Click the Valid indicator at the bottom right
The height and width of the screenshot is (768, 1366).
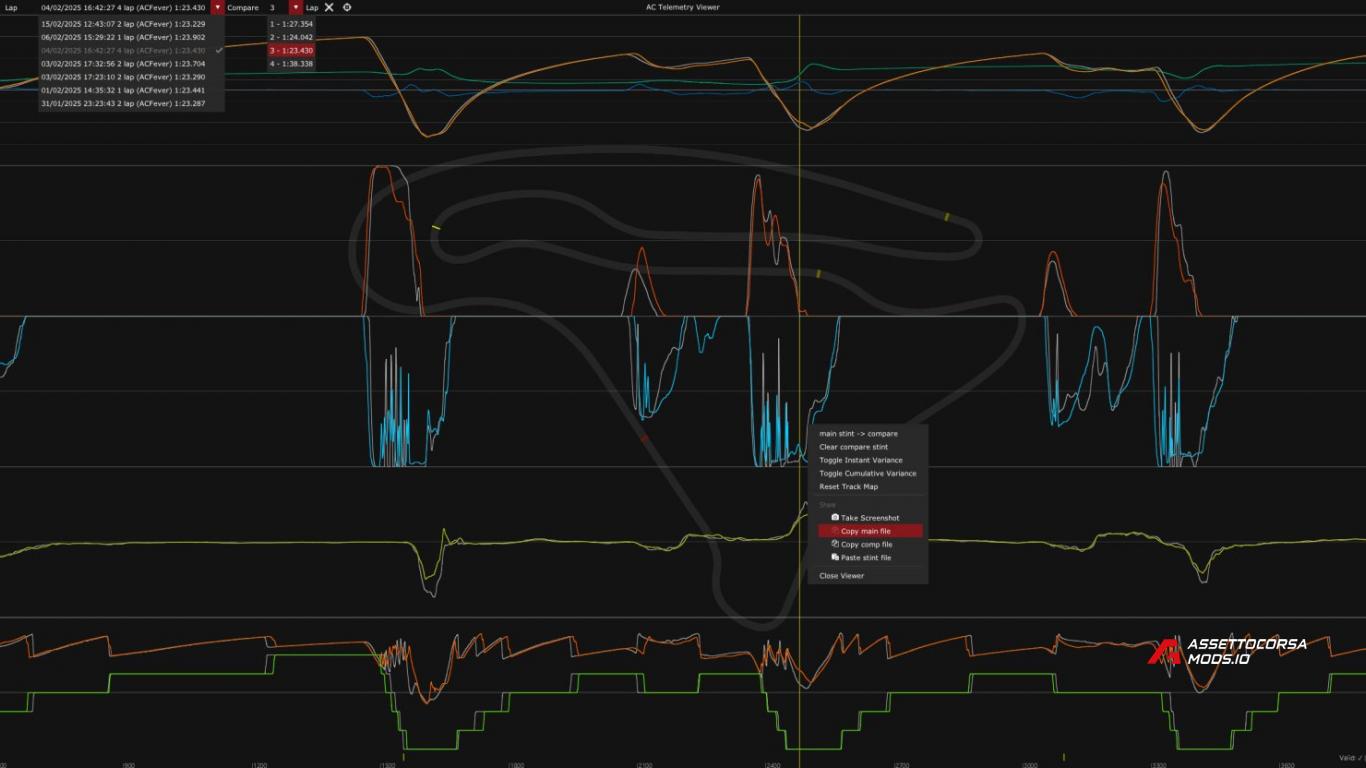tap(1351, 758)
